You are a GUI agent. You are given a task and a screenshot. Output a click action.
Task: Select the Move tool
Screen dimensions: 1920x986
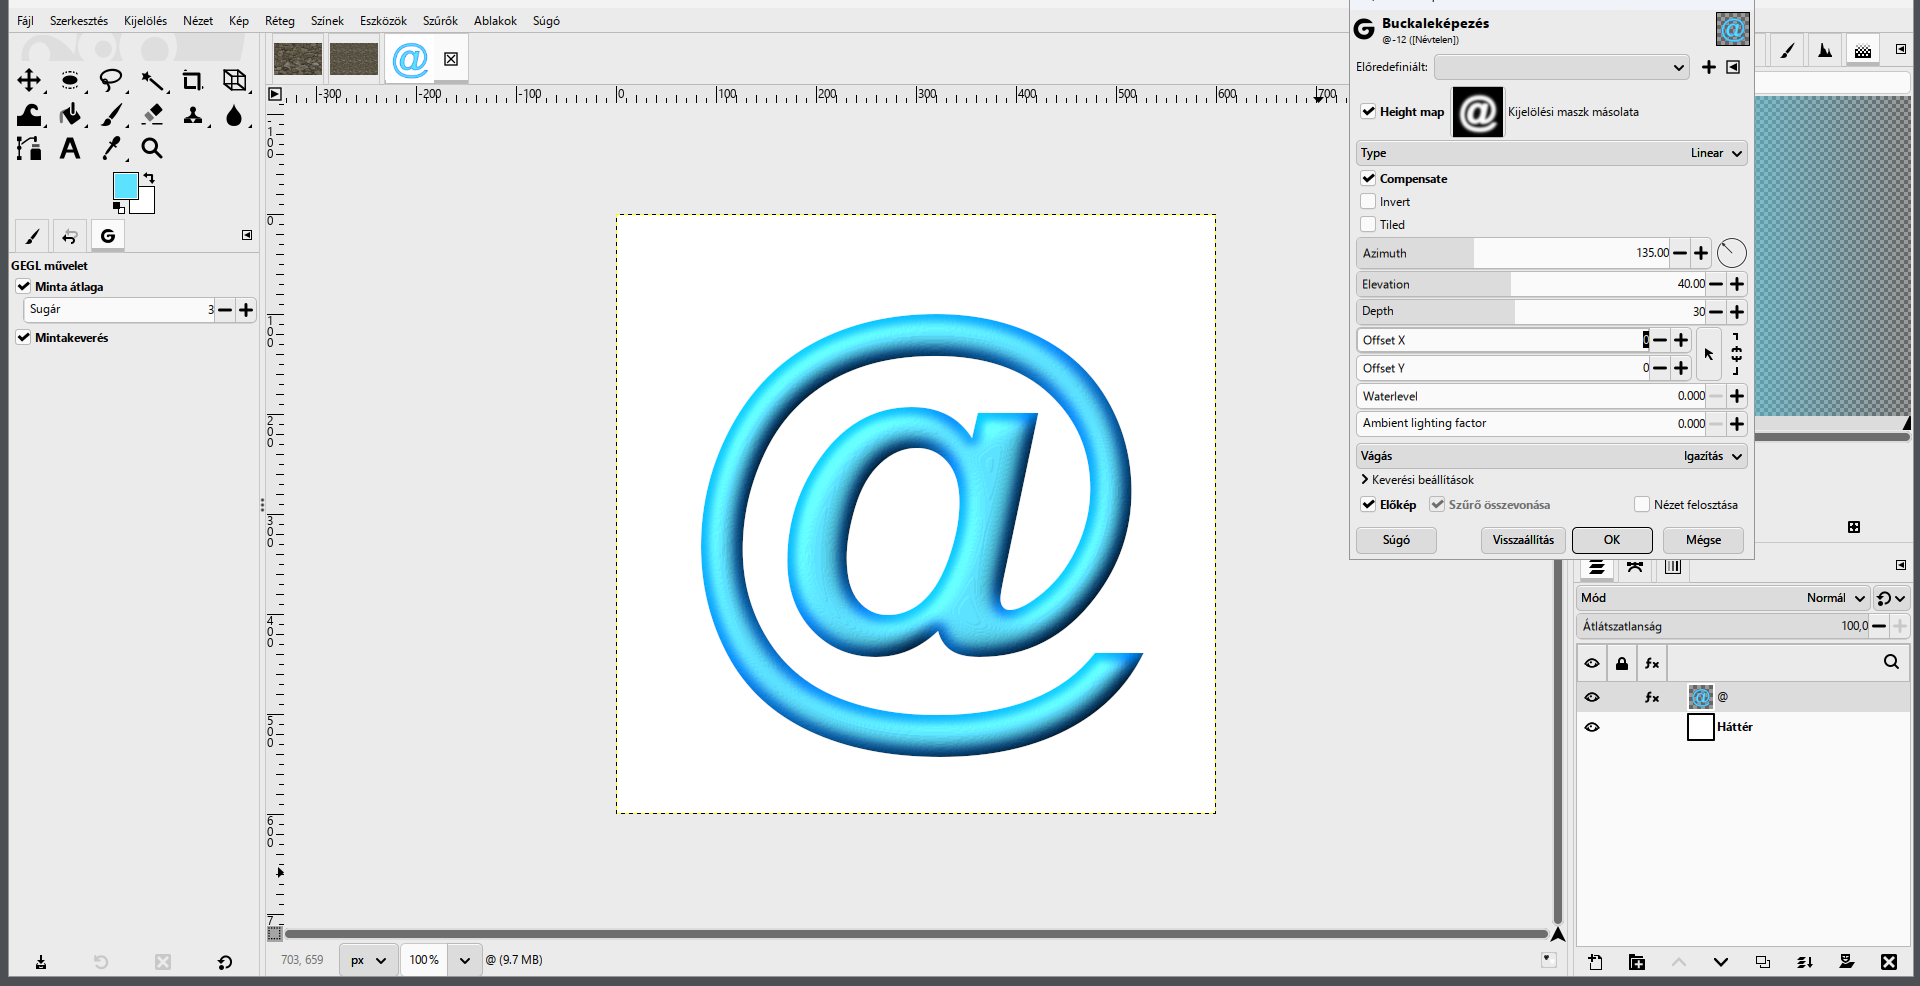(29, 80)
